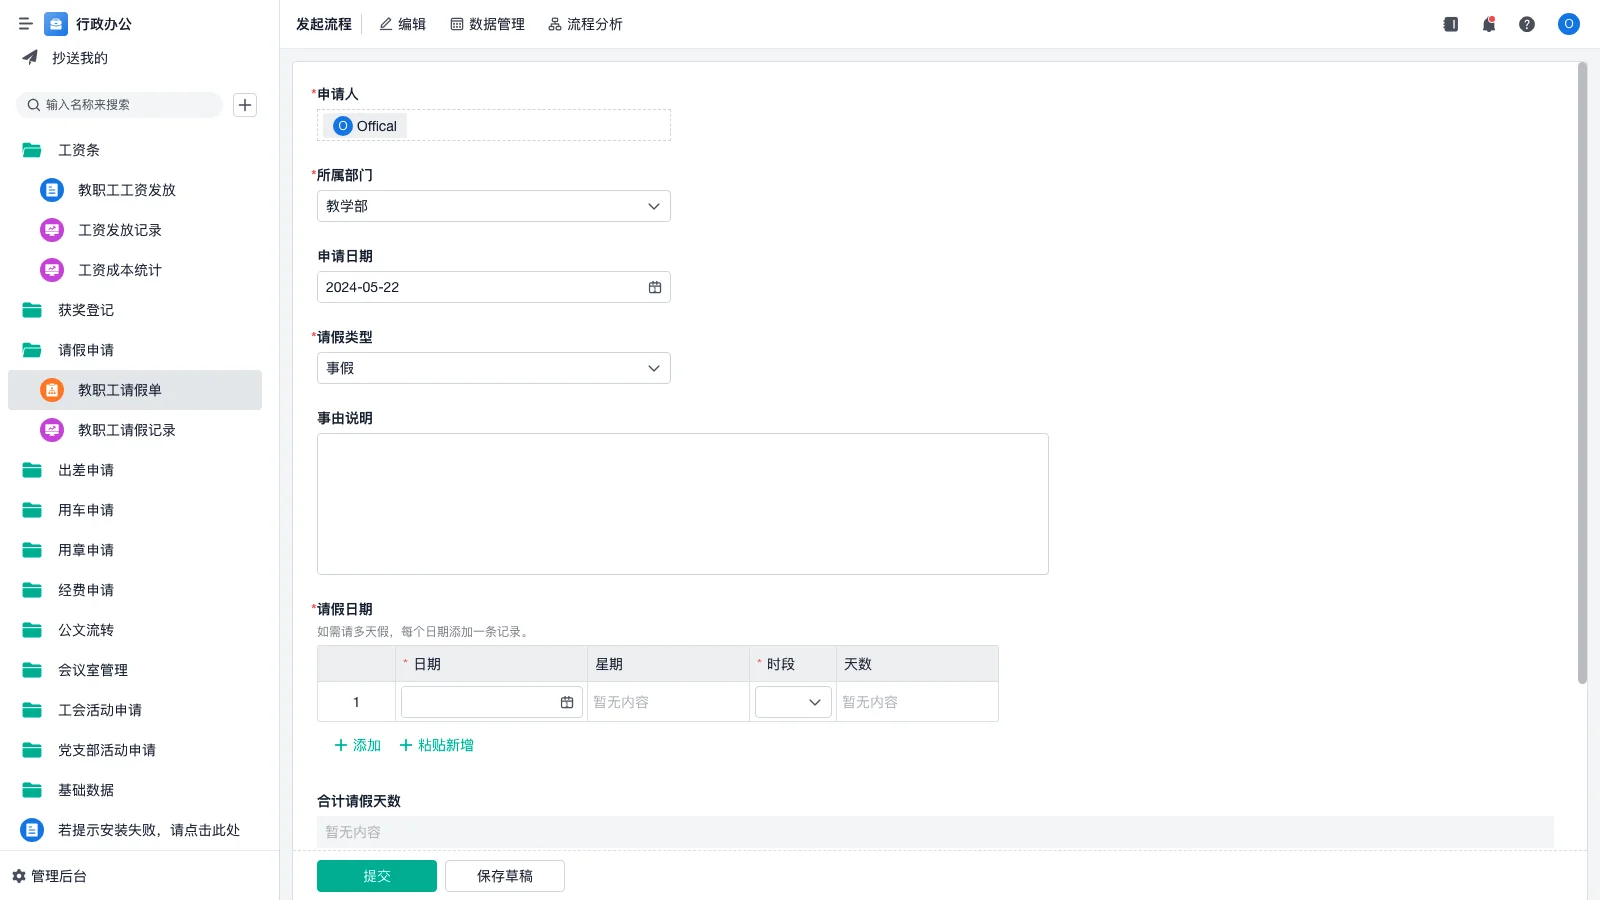Viewport: 1600px width, 900px height.
Task: Click the help question mark icon
Action: pos(1528,24)
